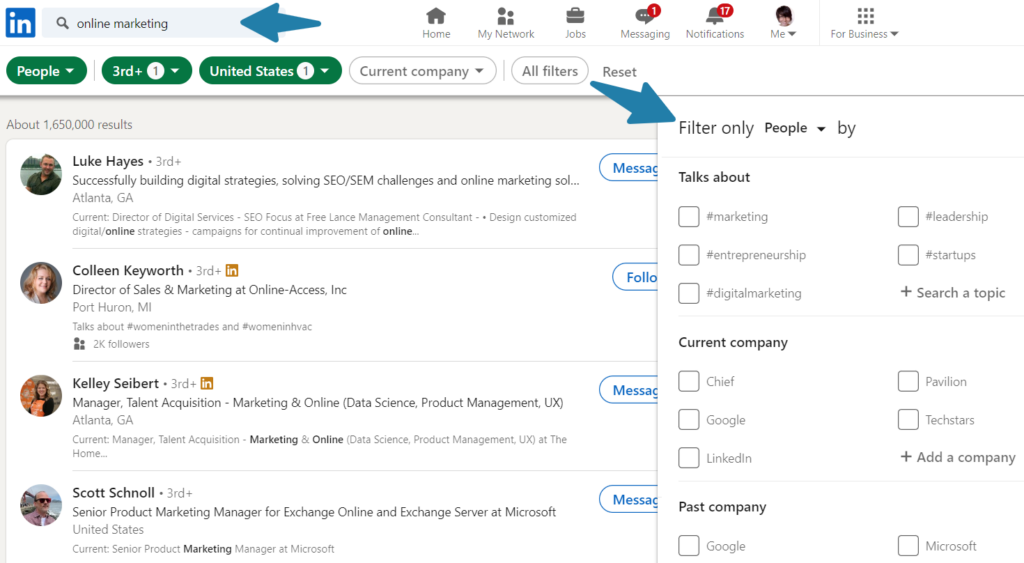The width and height of the screenshot is (1024, 563).
Task: Click the followers icon under Colleen Keyworth
Action: (x=79, y=344)
